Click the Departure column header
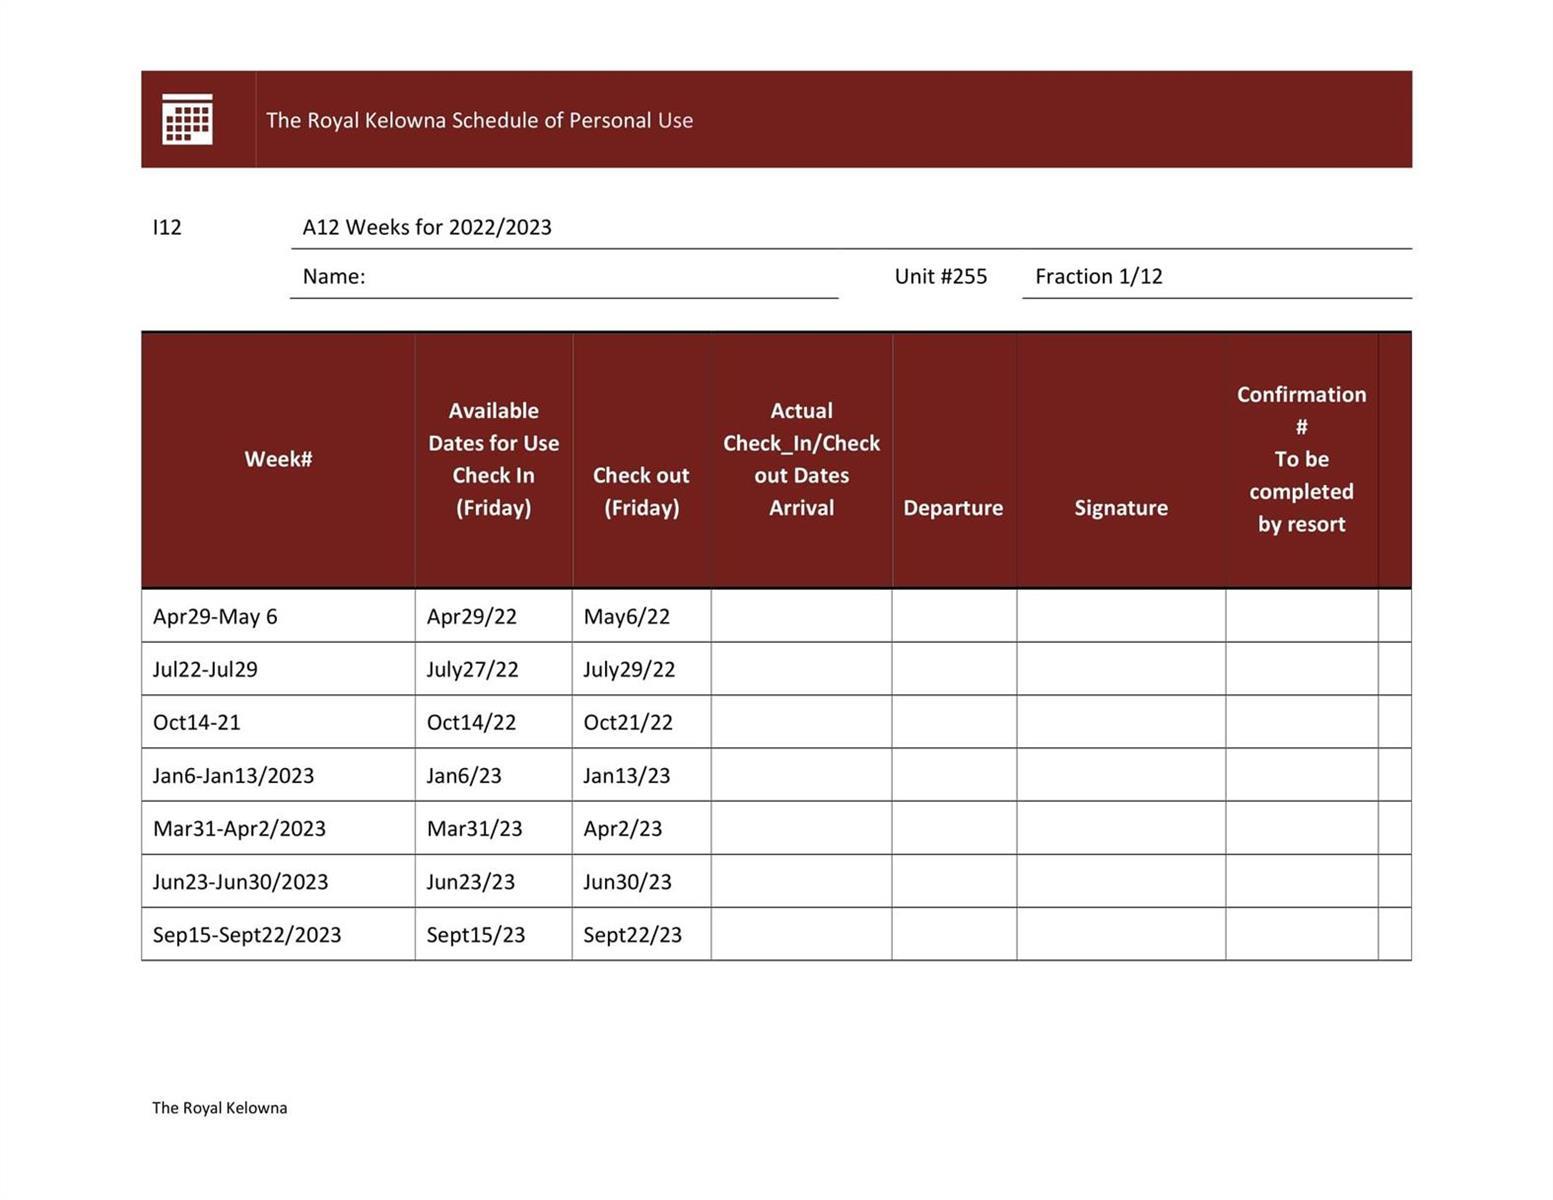The width and height of the screenshot is (1553, 1200). [x=953, y=508]
